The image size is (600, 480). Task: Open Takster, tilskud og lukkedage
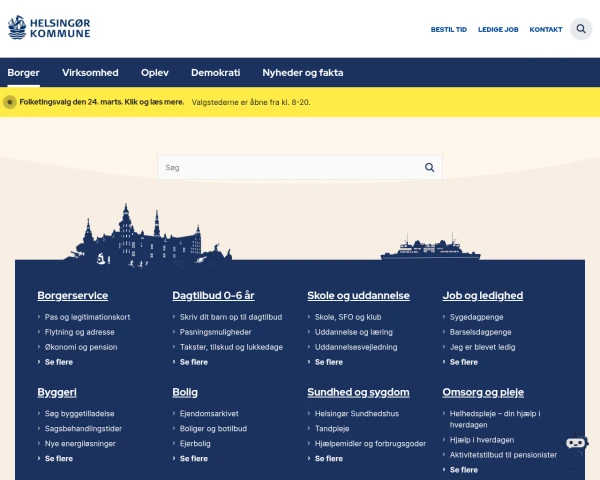(x=231, y=347)
